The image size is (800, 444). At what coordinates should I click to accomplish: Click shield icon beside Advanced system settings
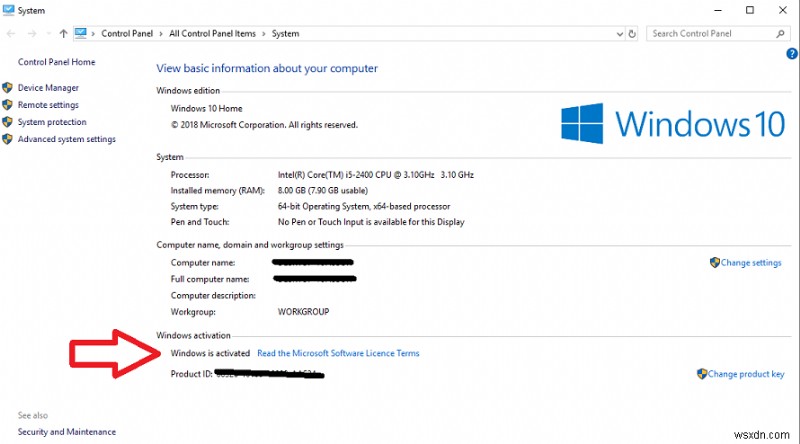click(x=7, y=139)
